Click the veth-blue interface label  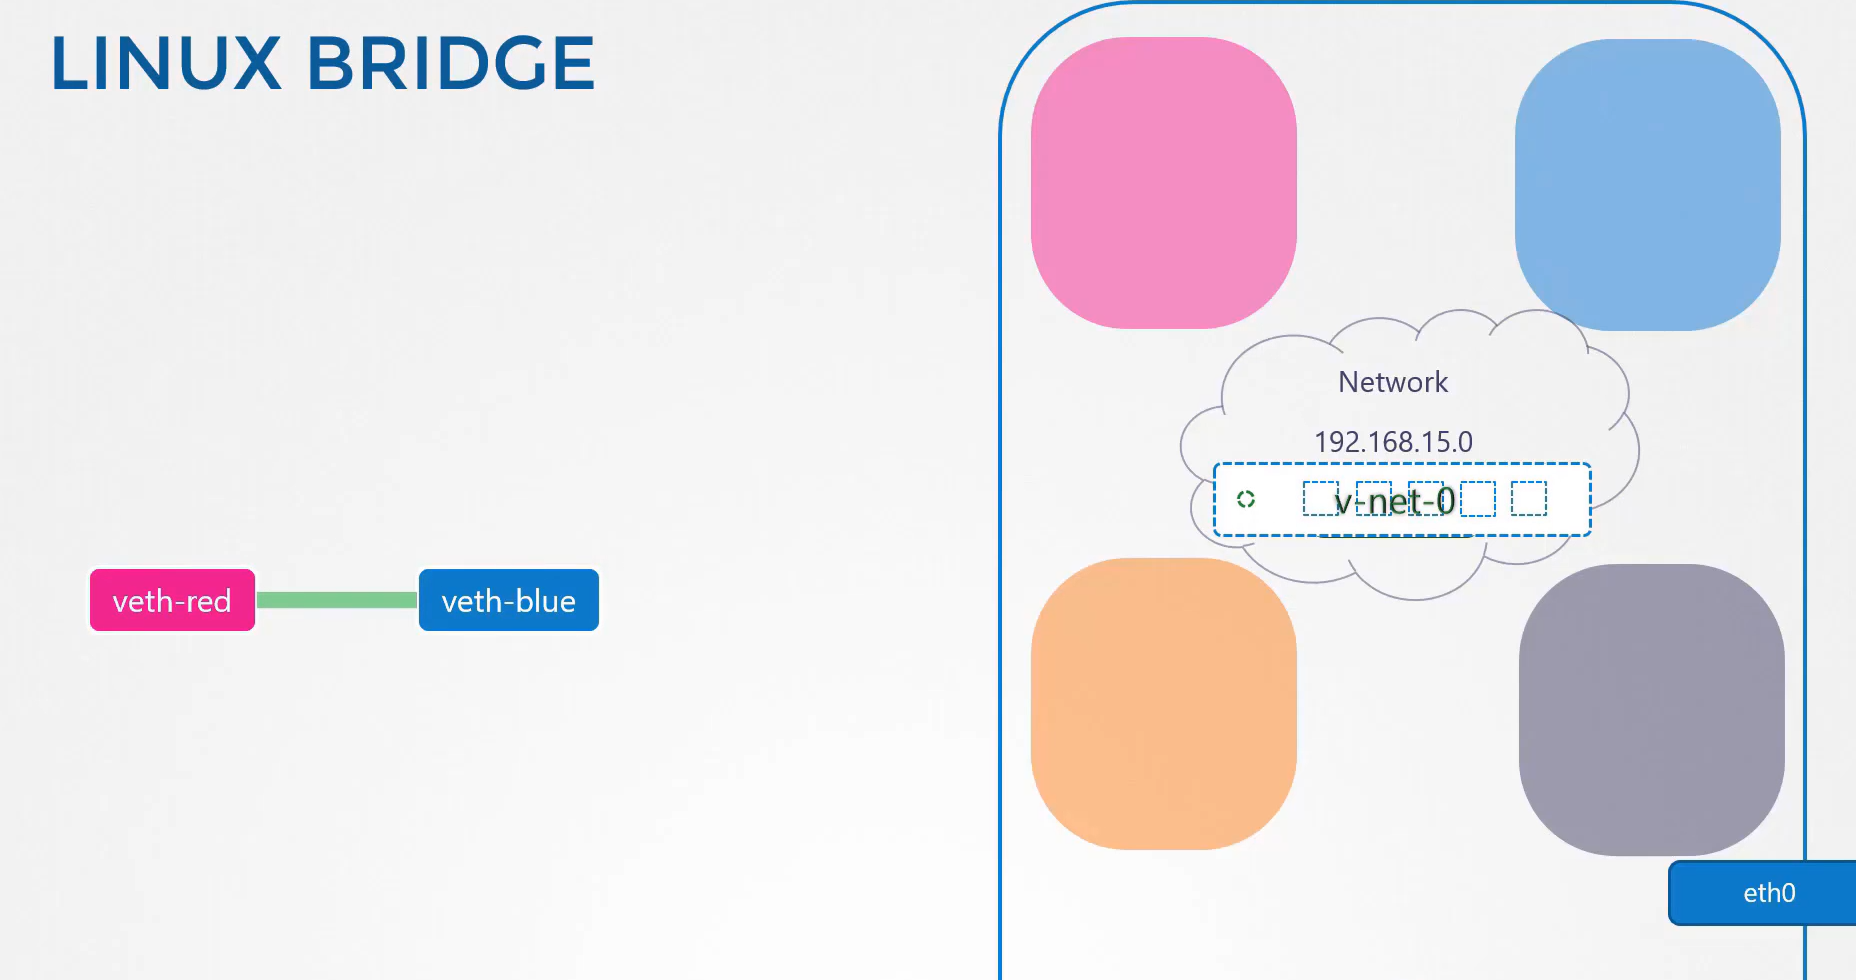point(509,600)
